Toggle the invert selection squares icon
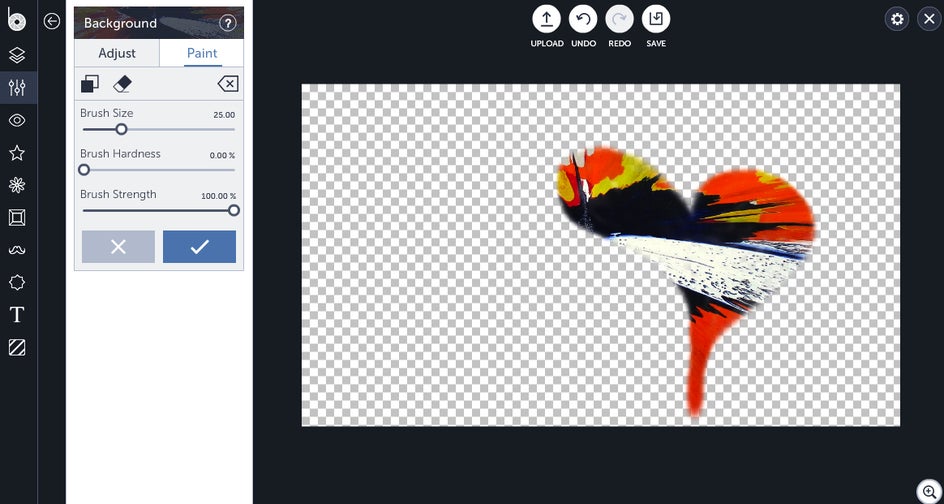This screenshot has height=504, width=944. (90, 84)
